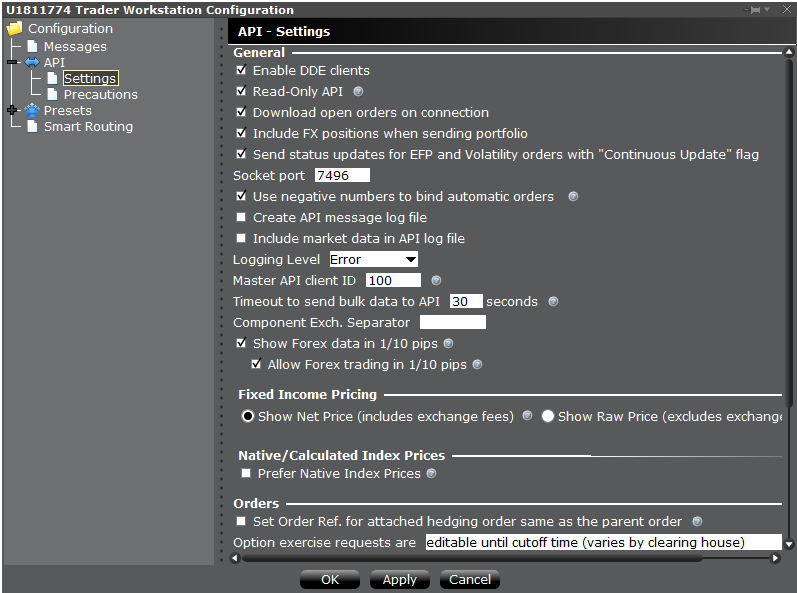Click the Smart Routing page icon
797x593 pixels.
point(32,126)
